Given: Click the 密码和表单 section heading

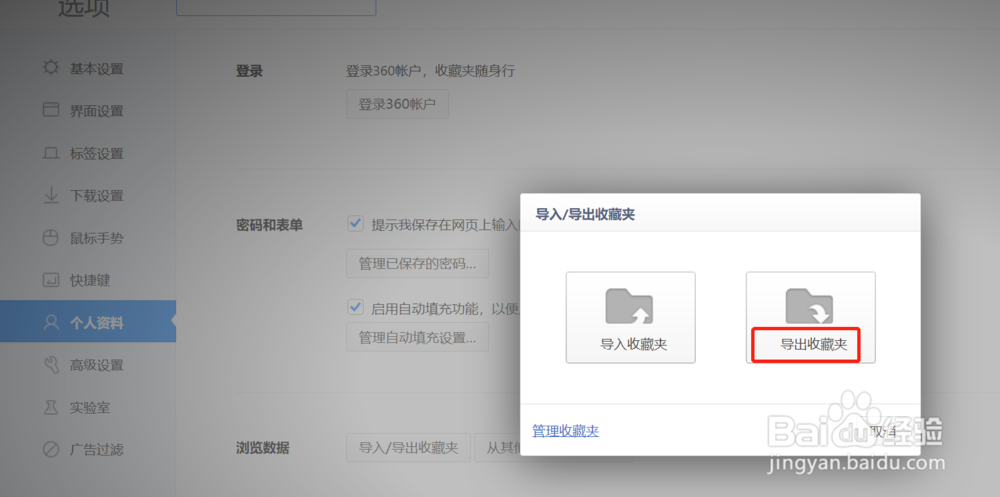Looking at the screenshot, I should pos(269,225).
